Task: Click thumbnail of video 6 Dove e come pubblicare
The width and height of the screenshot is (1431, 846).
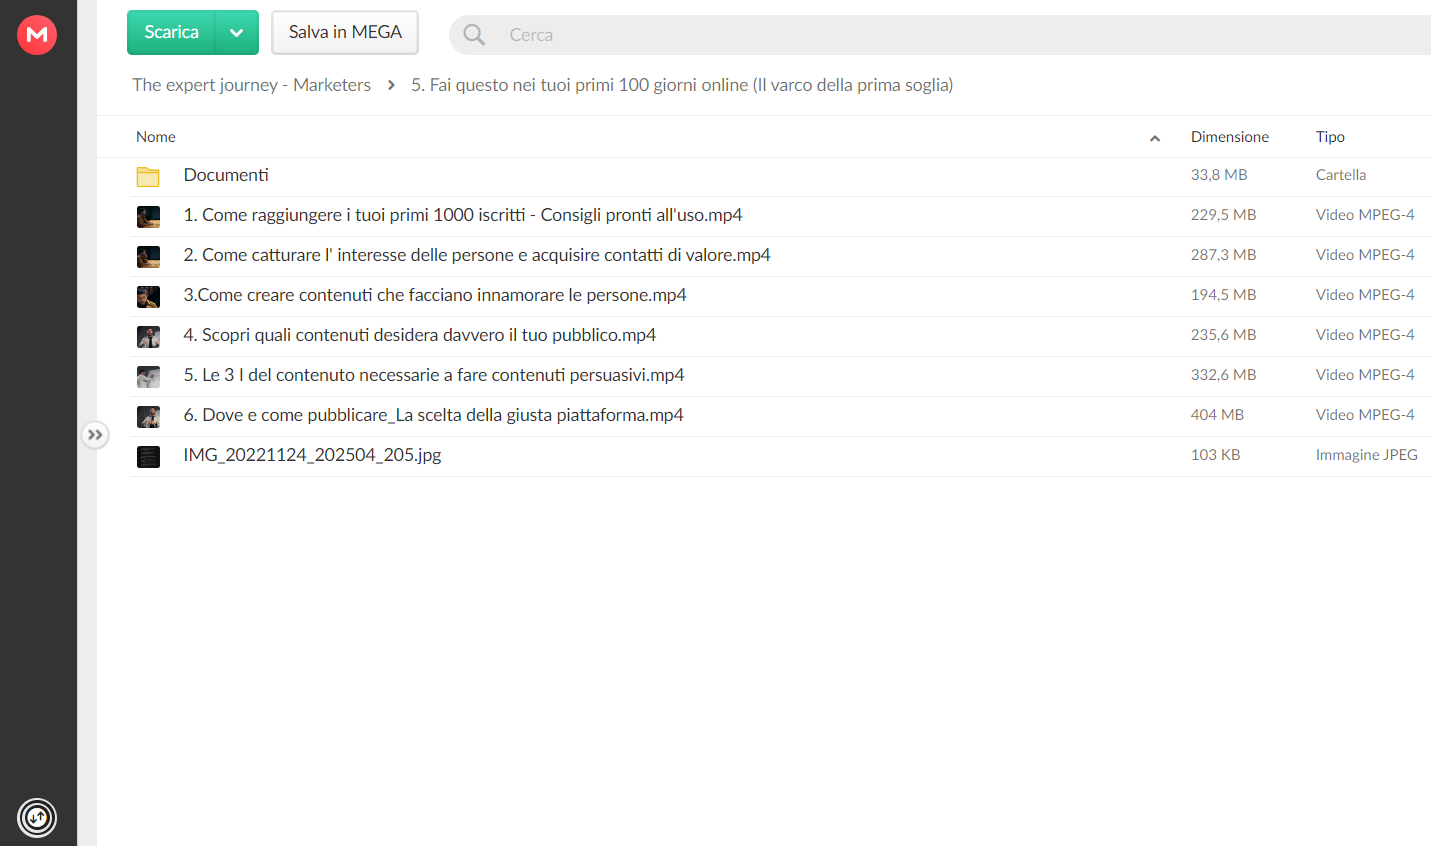Action: (x=148, y=417)
